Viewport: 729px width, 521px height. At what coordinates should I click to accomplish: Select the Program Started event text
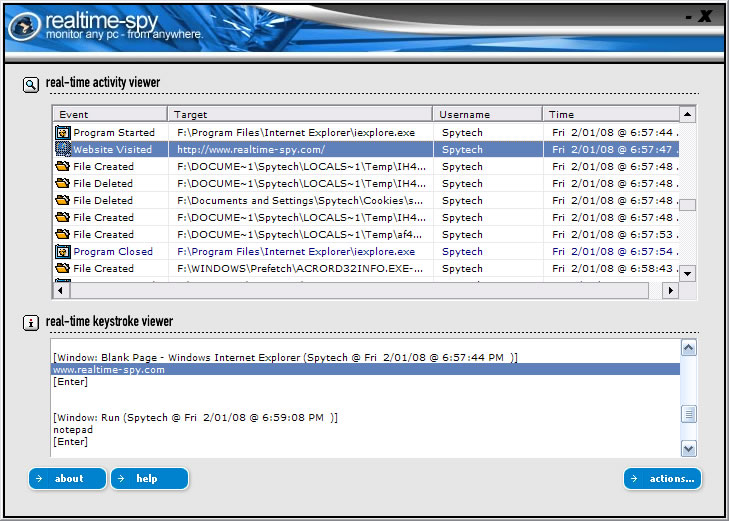point(114,132)
